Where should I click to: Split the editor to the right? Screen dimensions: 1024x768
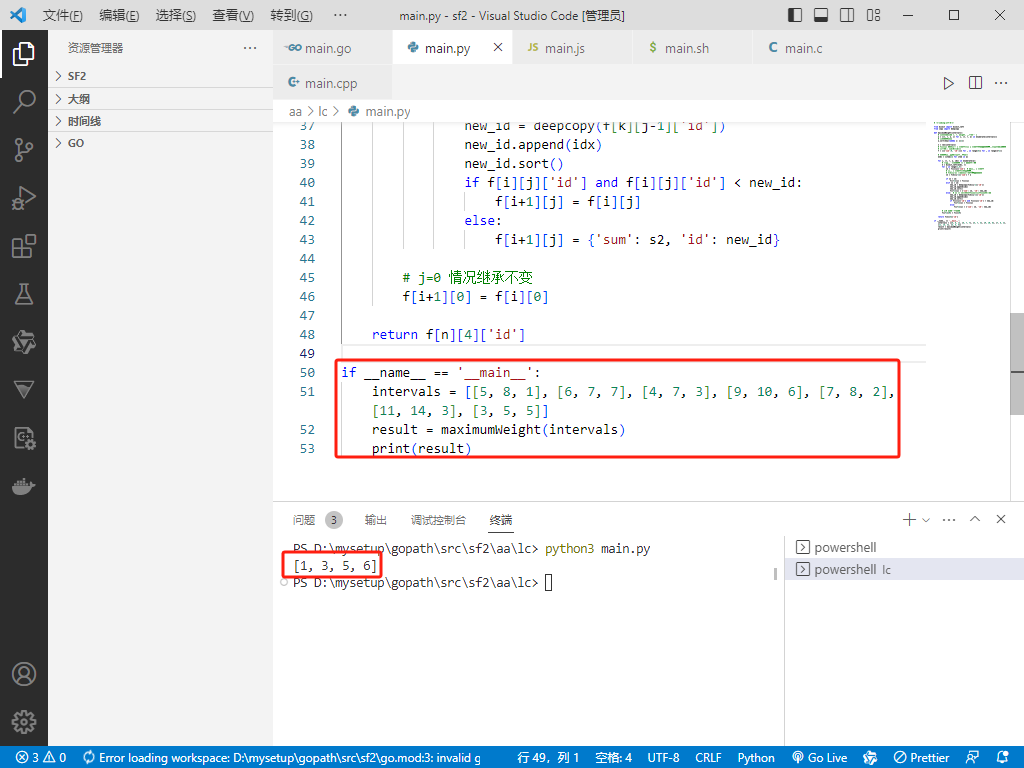(x=975, y=83)
